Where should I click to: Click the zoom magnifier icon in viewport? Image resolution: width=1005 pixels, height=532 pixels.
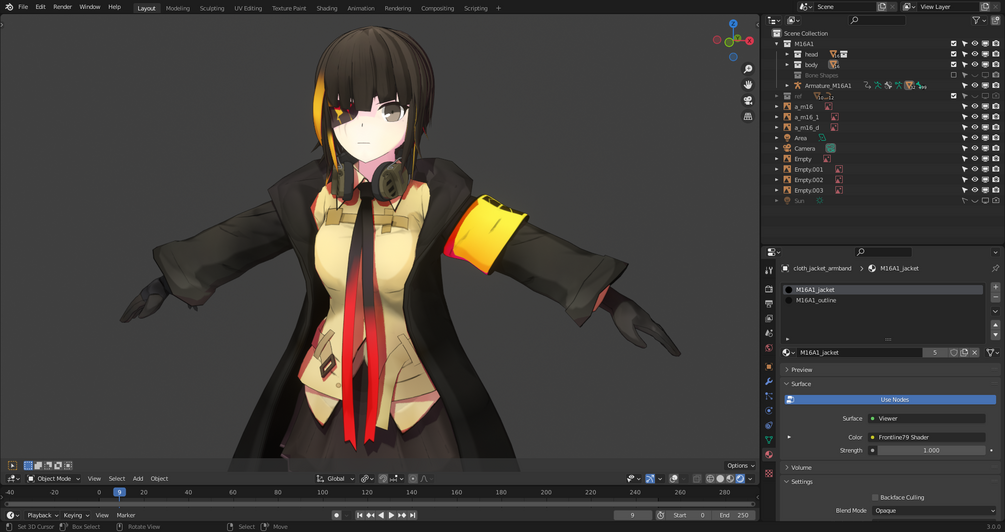point(747,69)
